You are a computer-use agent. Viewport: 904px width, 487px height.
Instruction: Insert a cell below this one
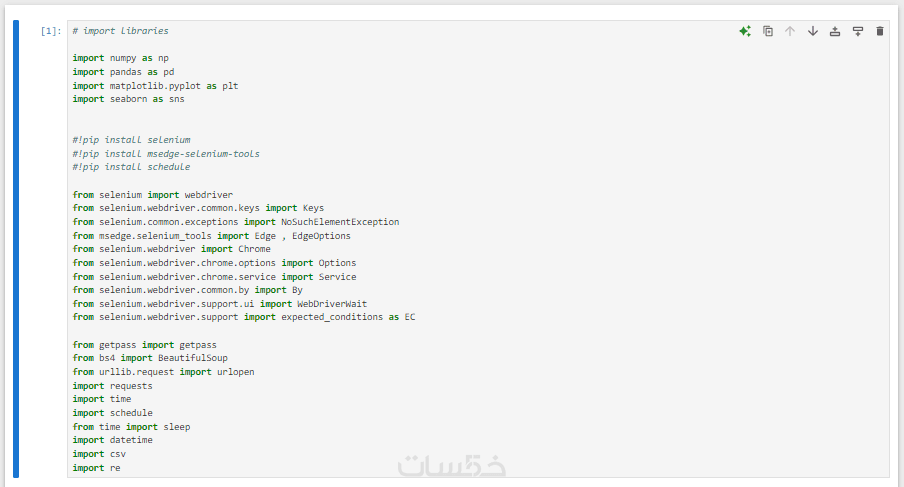pos(857,31)
